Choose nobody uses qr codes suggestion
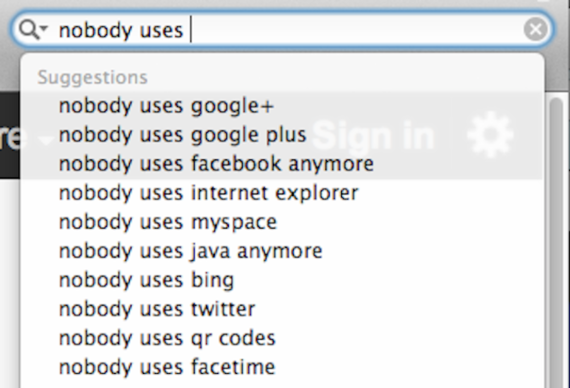This screenshot has width=570, height=388. pos(282,339)
